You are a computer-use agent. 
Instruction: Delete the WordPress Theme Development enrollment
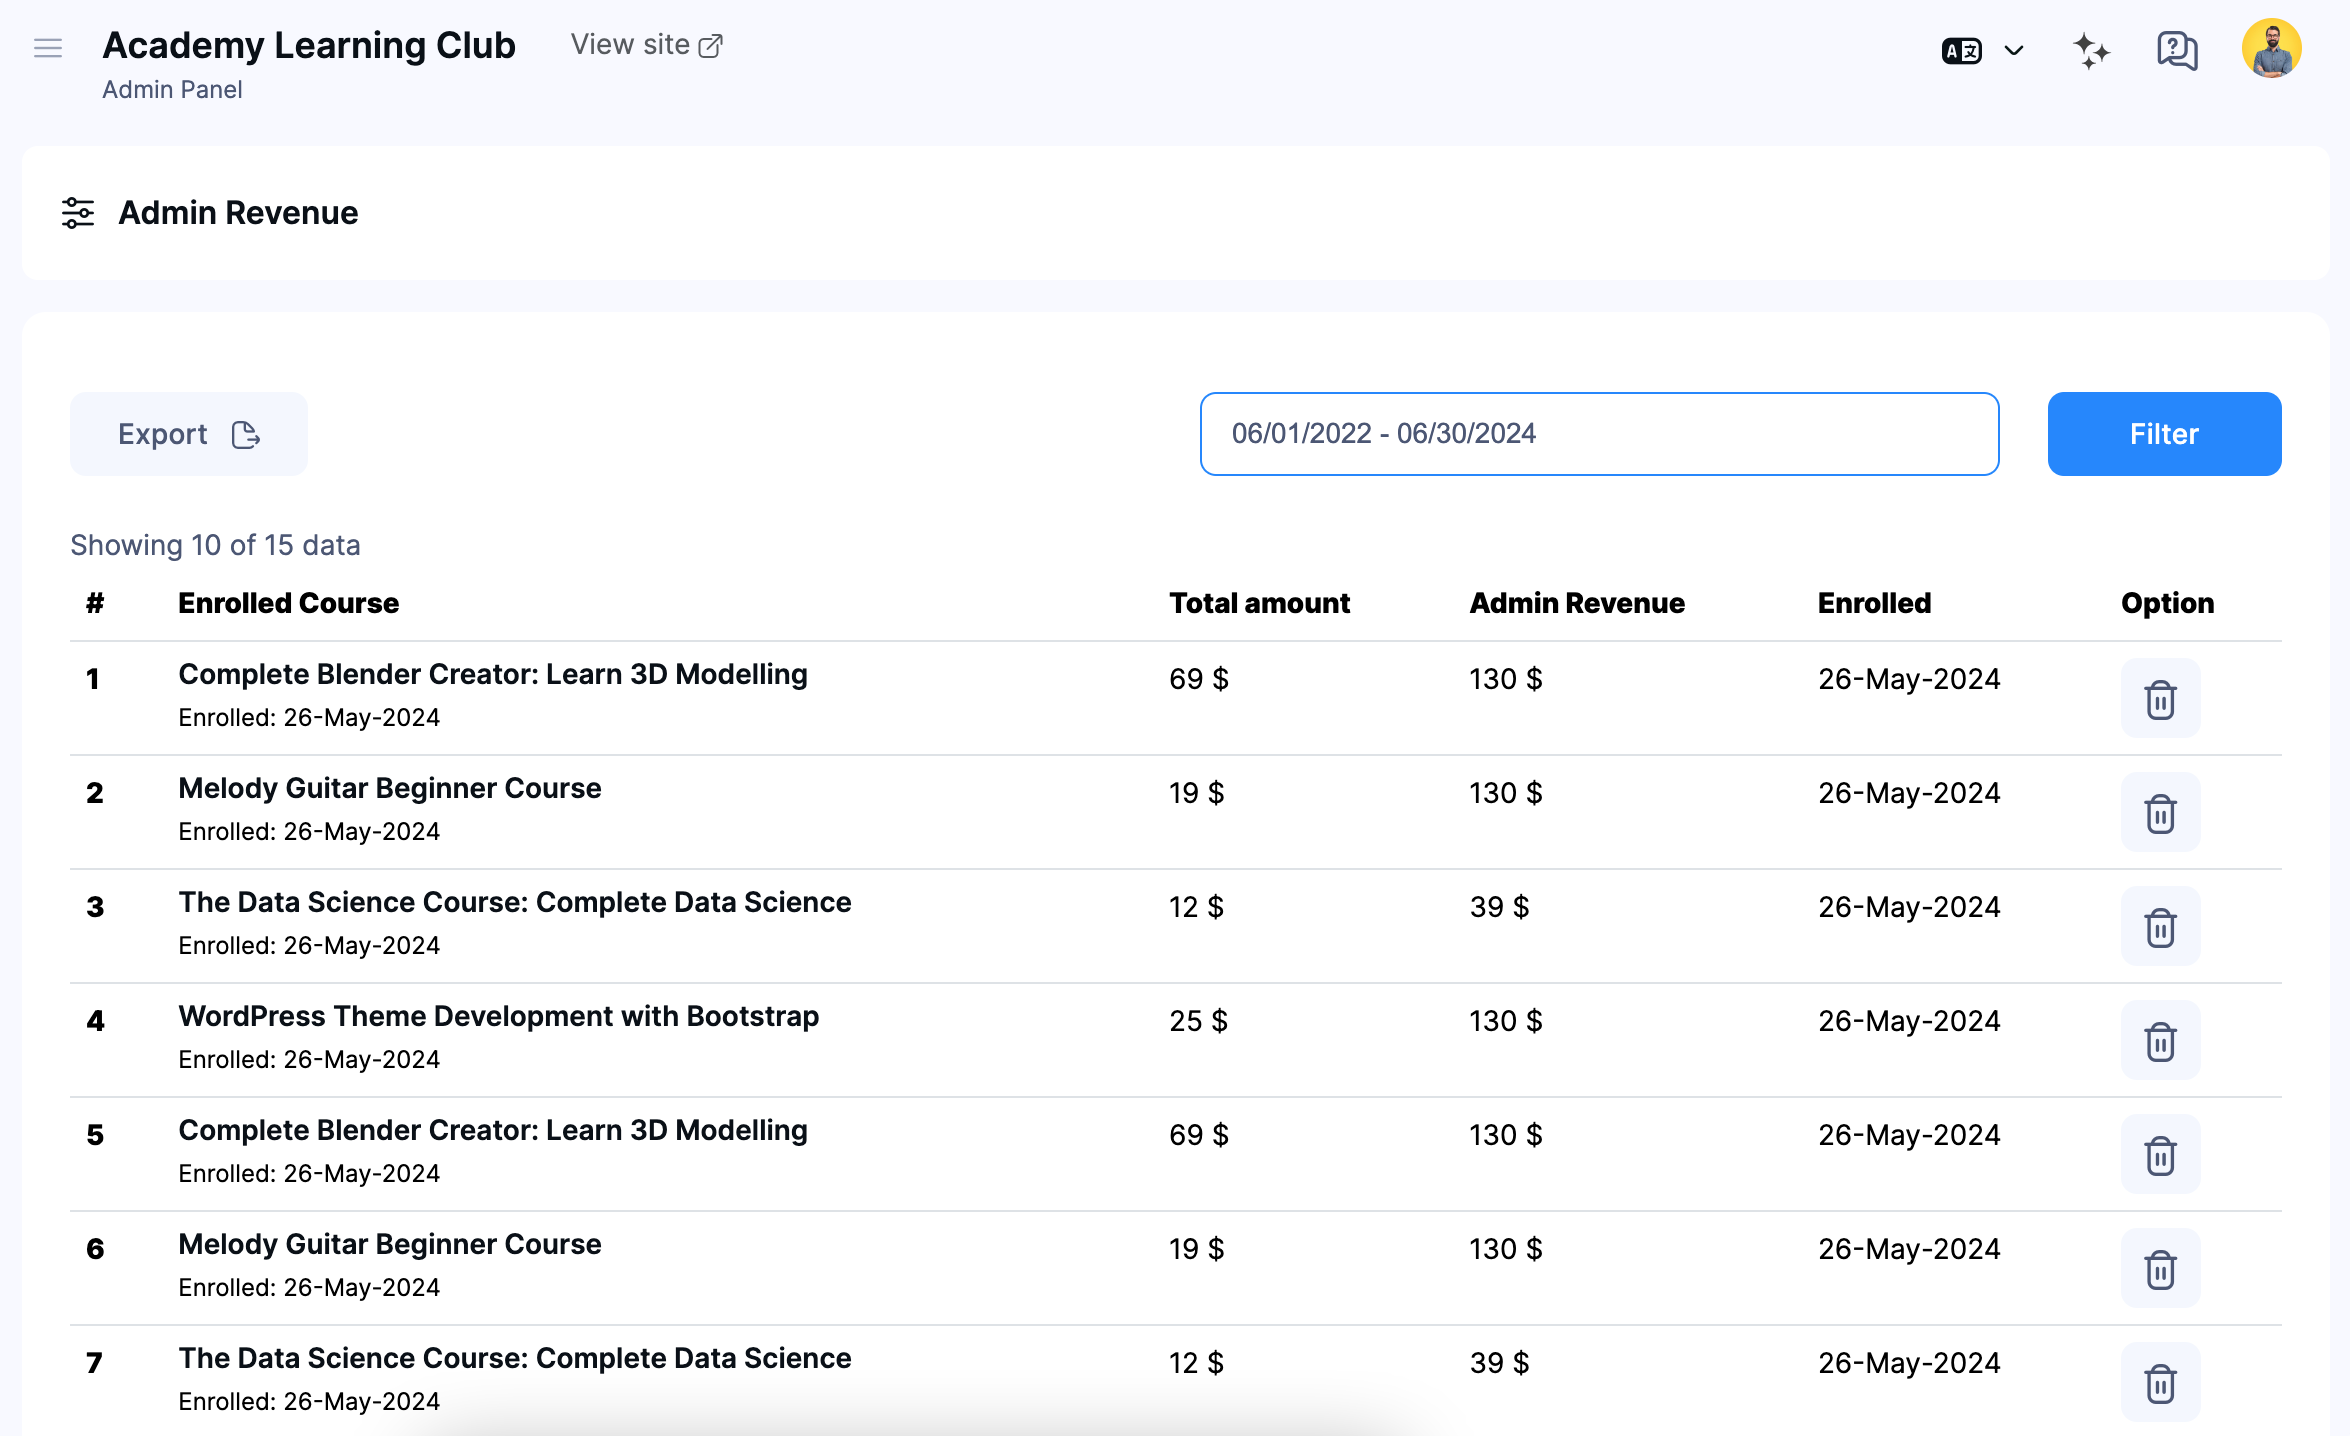click(2160, 1041)
